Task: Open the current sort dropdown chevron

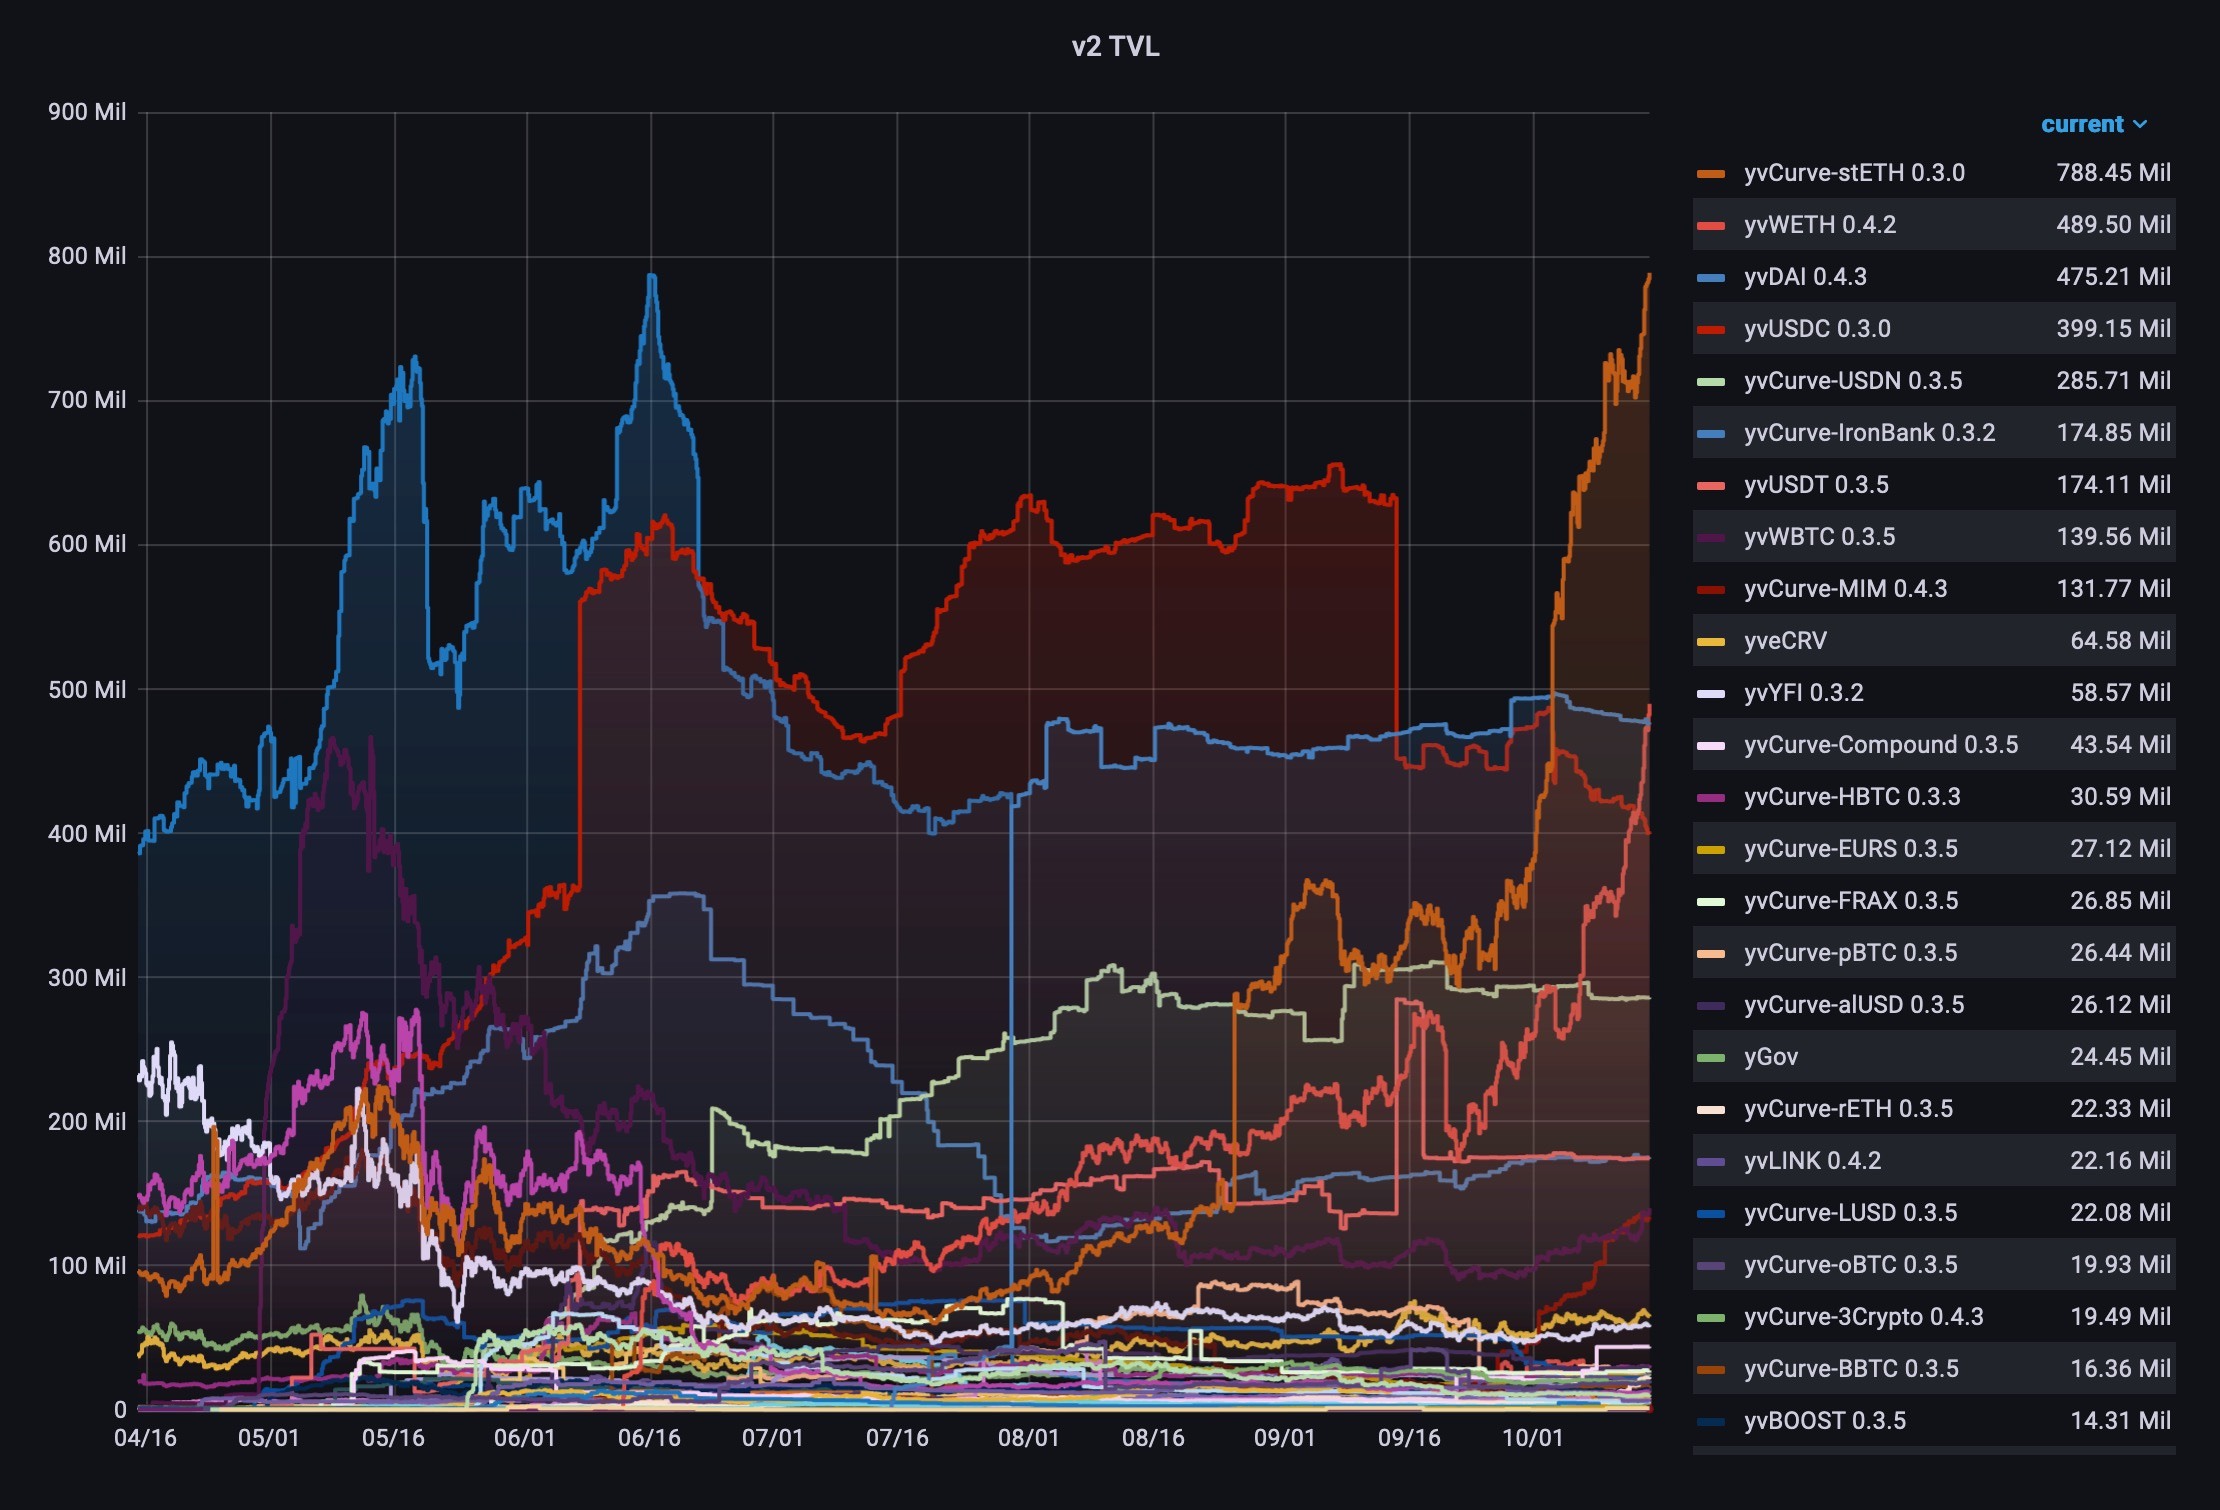Action: [x=2140, y=125]
